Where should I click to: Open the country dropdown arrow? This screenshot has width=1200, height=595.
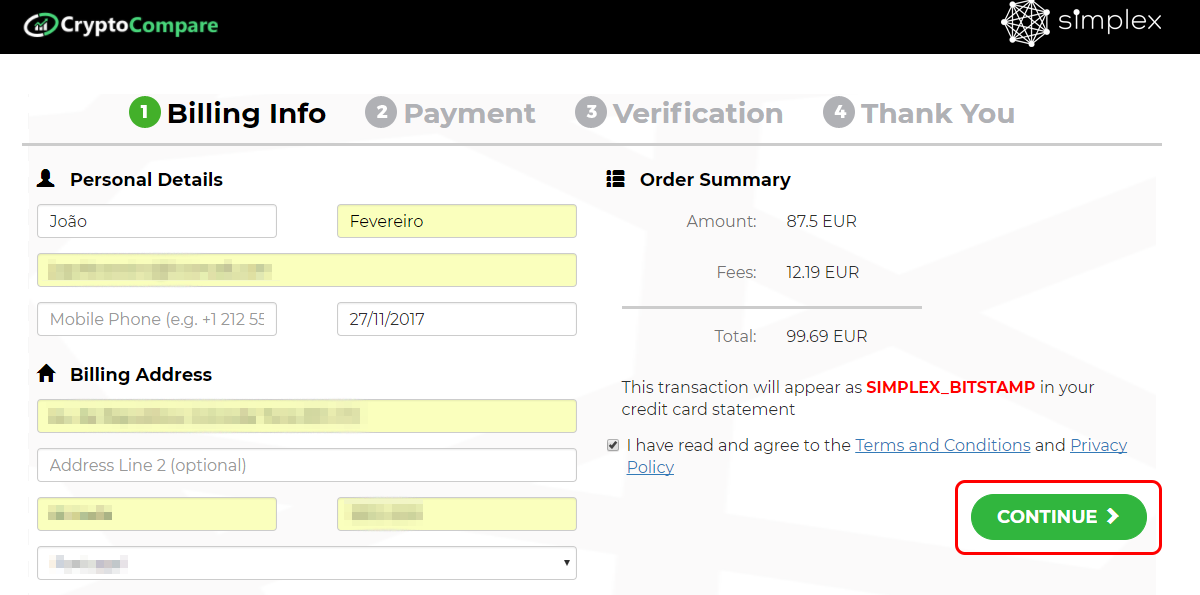pyautogui.click(x=568, y=564)
